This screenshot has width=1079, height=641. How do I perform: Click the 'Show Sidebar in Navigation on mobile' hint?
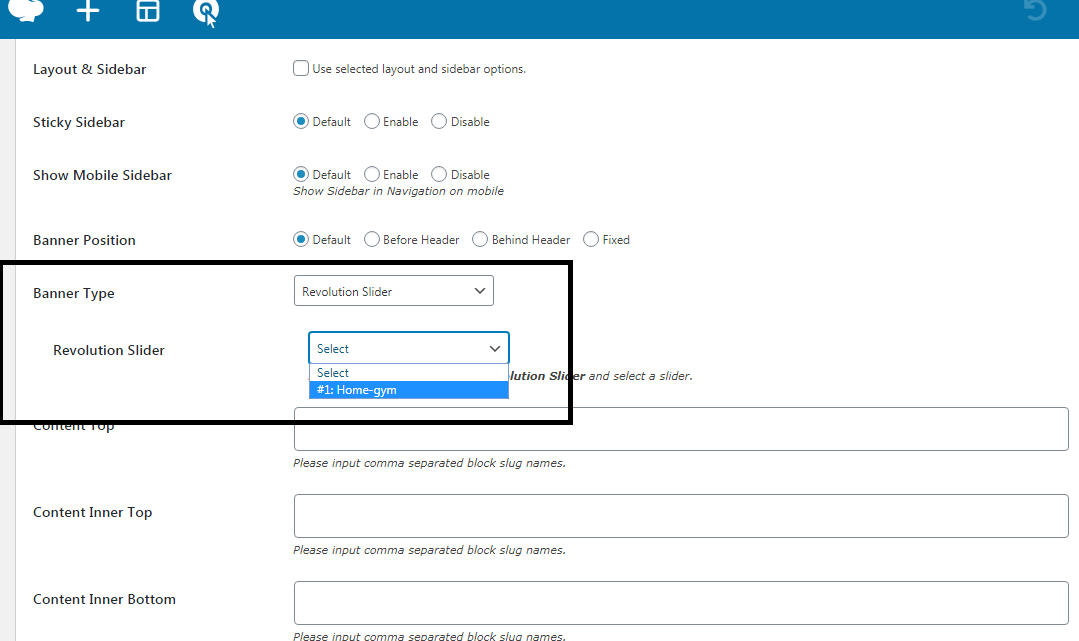tap(398, 191)
